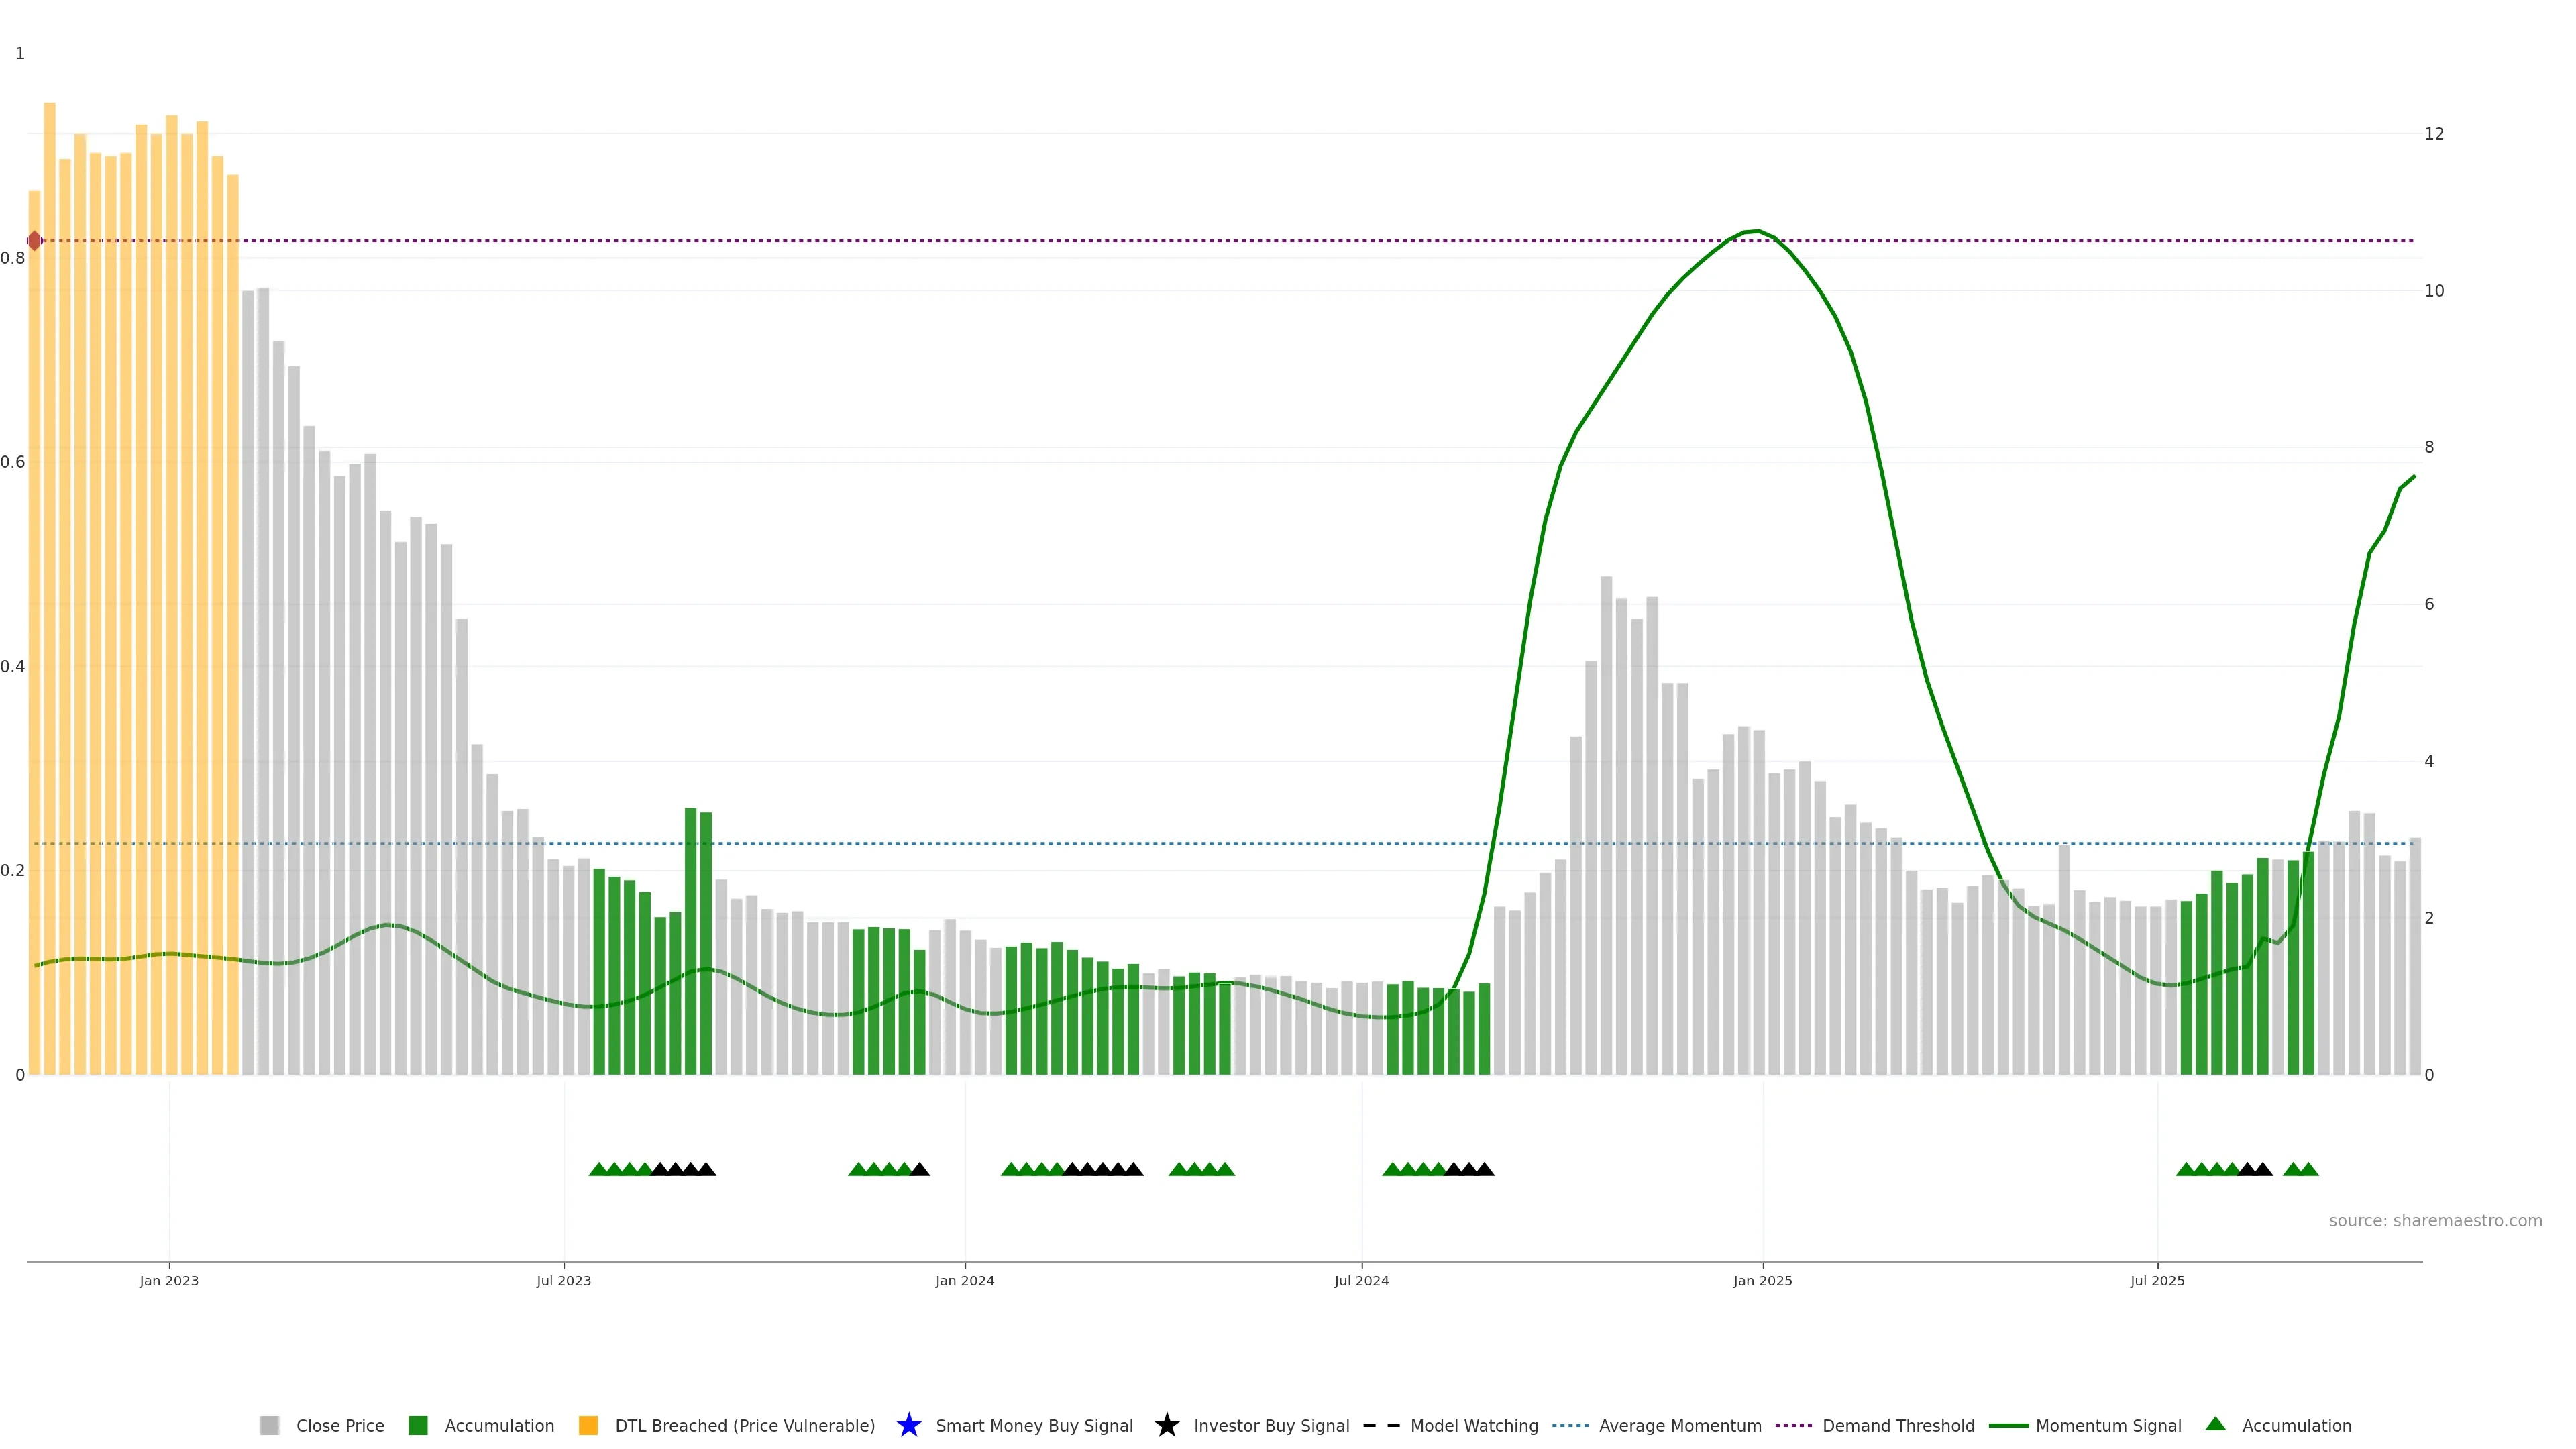Click the red diamond demand threshold marker
The image size is (2576, 1449).
click(35, 241)
